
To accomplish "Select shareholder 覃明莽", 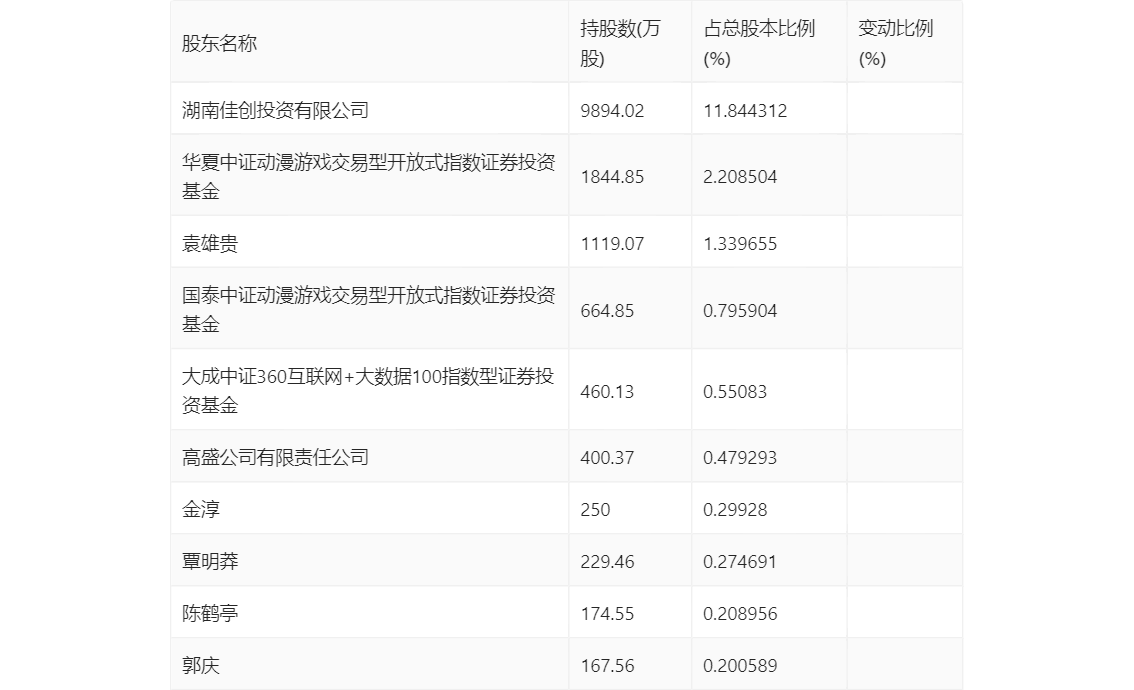I will click(210, 562).
